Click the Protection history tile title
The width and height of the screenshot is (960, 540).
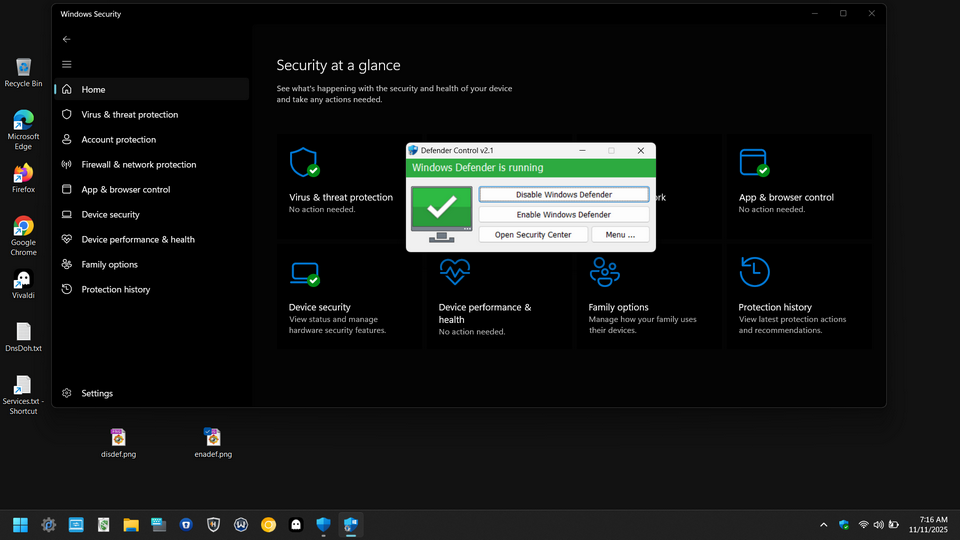[775, 307]
